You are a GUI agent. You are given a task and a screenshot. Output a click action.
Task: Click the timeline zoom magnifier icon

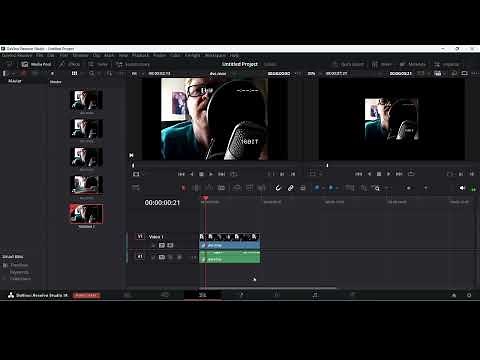point(376,188)
